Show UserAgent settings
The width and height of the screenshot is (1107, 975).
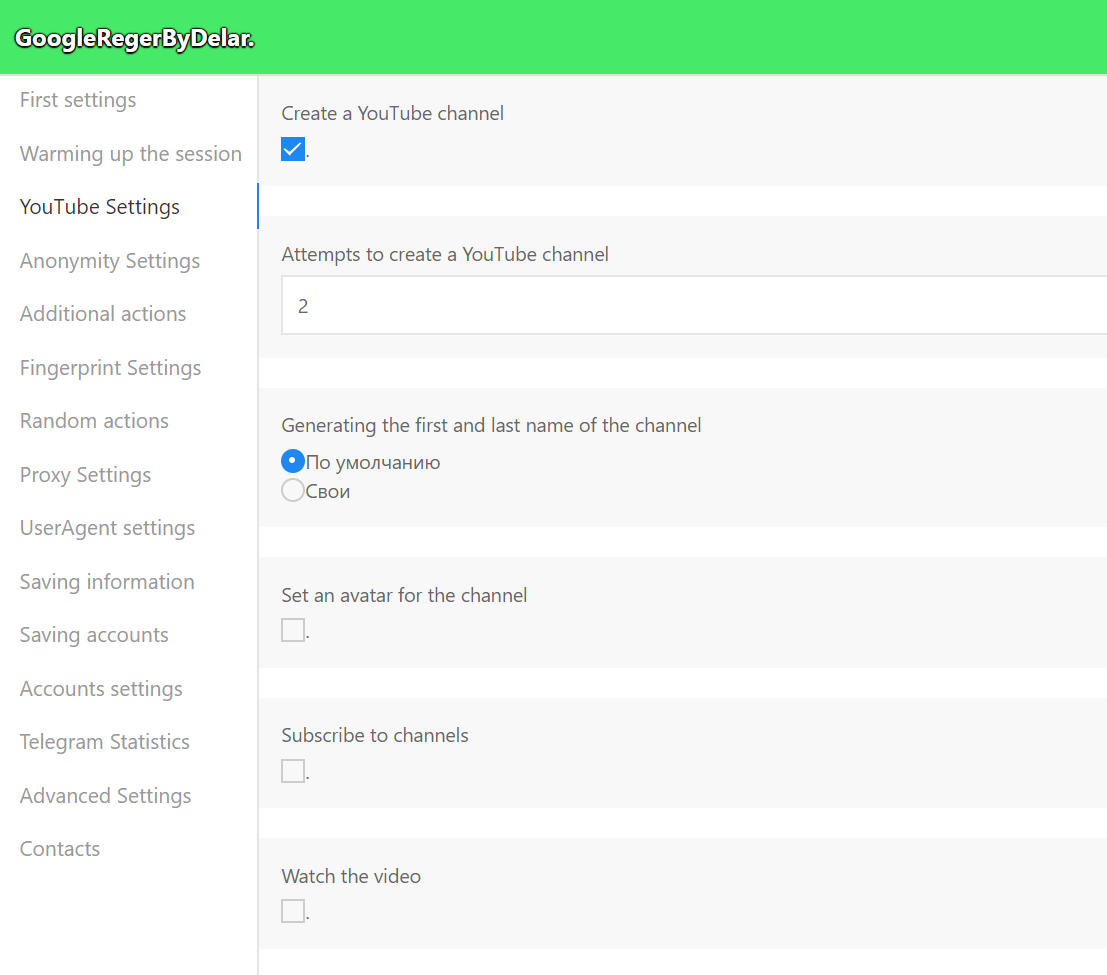coord(107,528)
